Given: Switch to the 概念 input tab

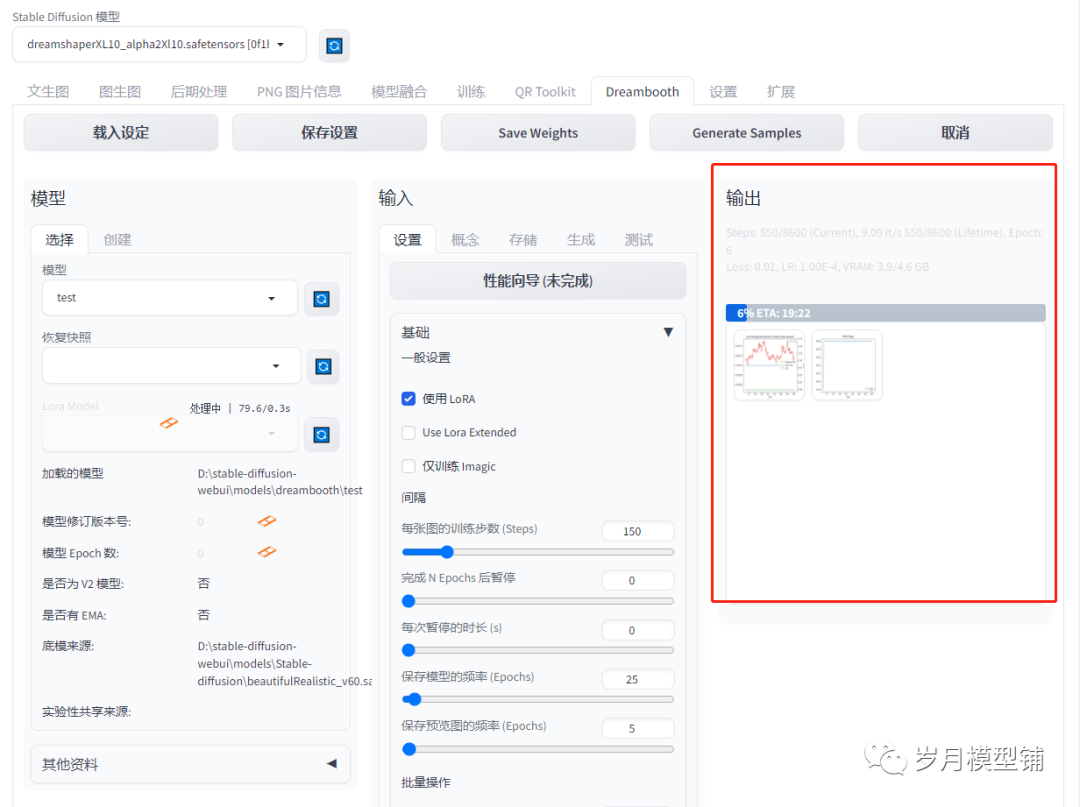Looking at the screenshot, I should [x=465, y=239].
